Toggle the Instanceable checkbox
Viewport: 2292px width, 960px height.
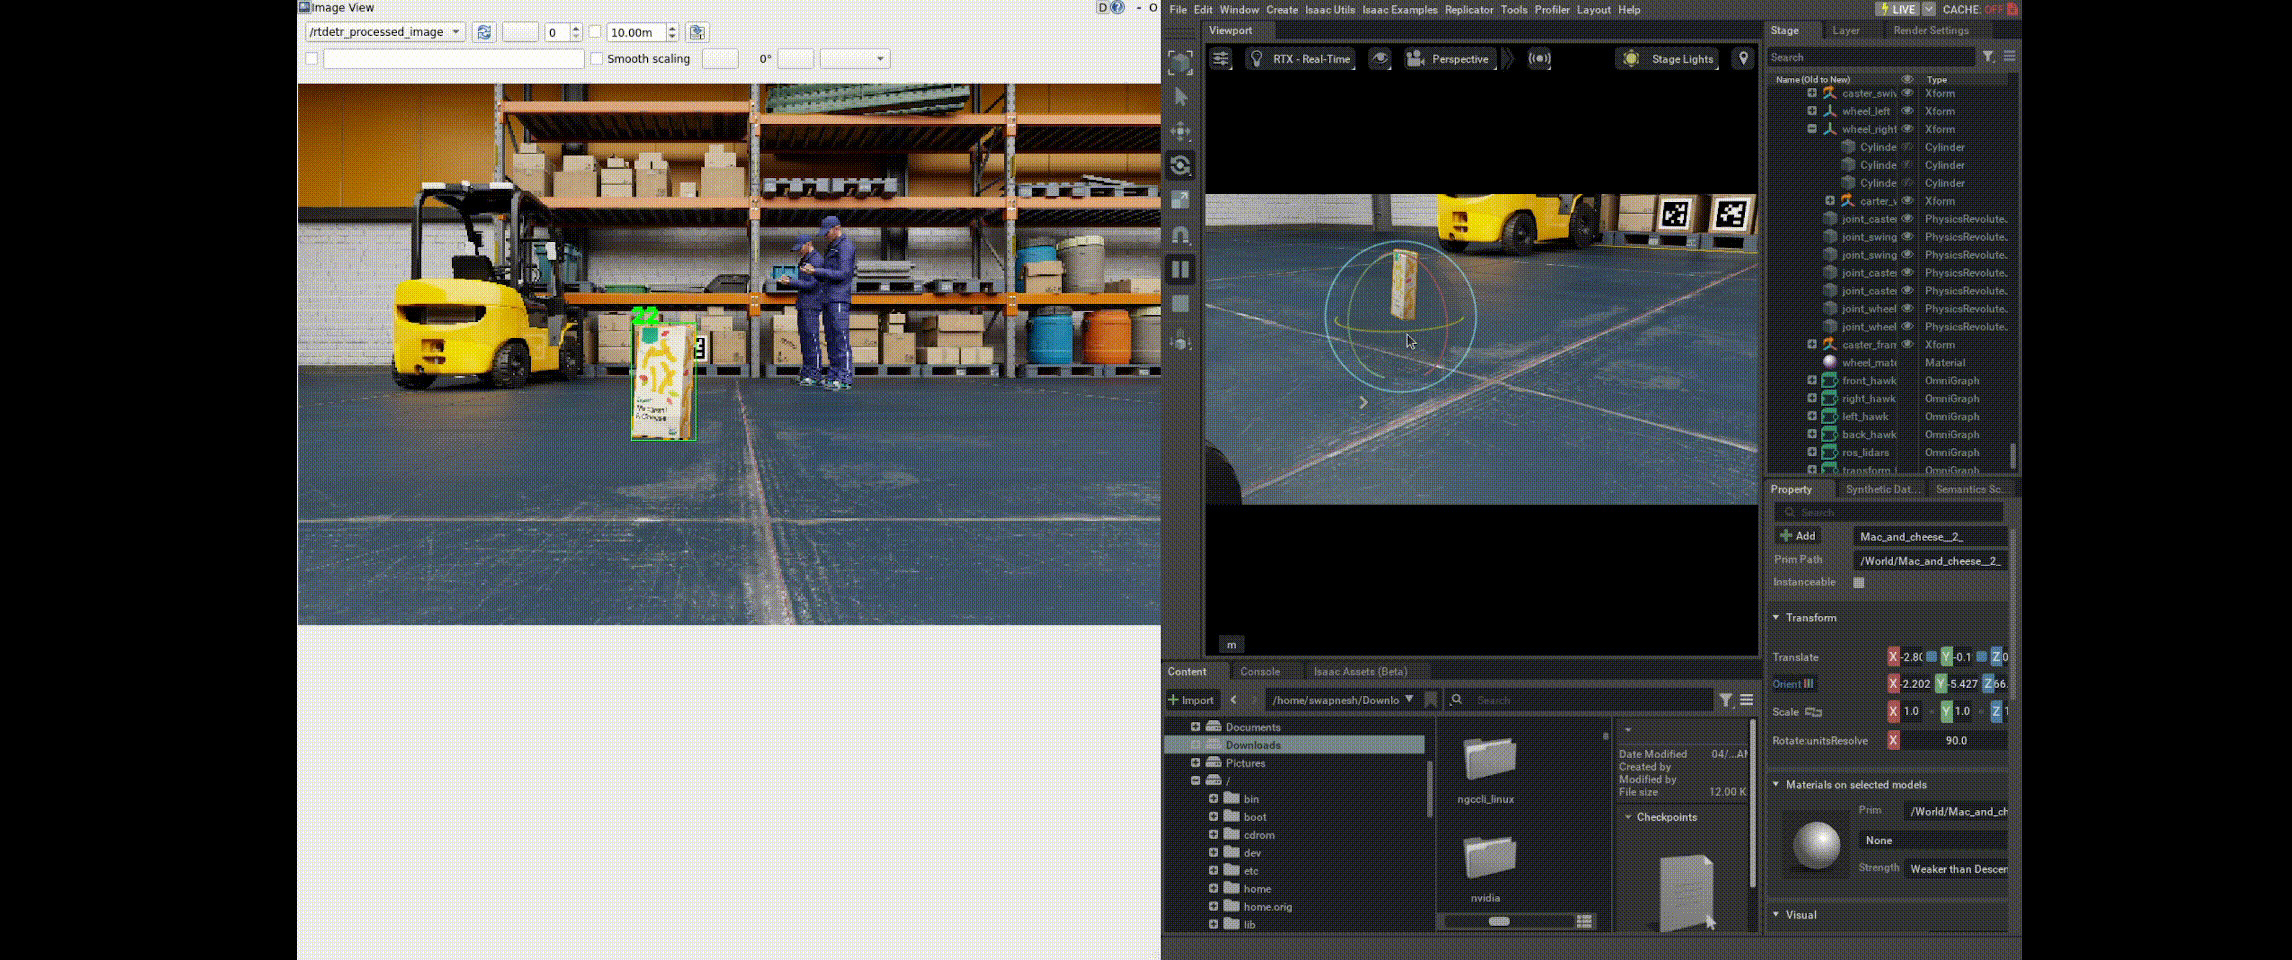pyautogui.click(x=1858, y=582)
